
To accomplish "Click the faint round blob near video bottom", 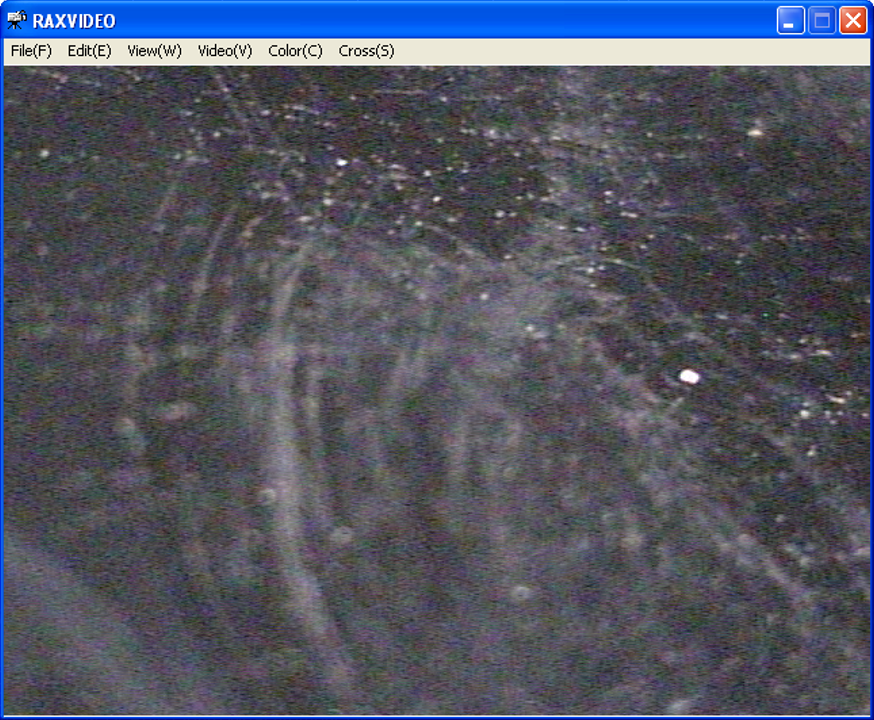I will pyautogui.click(x=520, y=593).
